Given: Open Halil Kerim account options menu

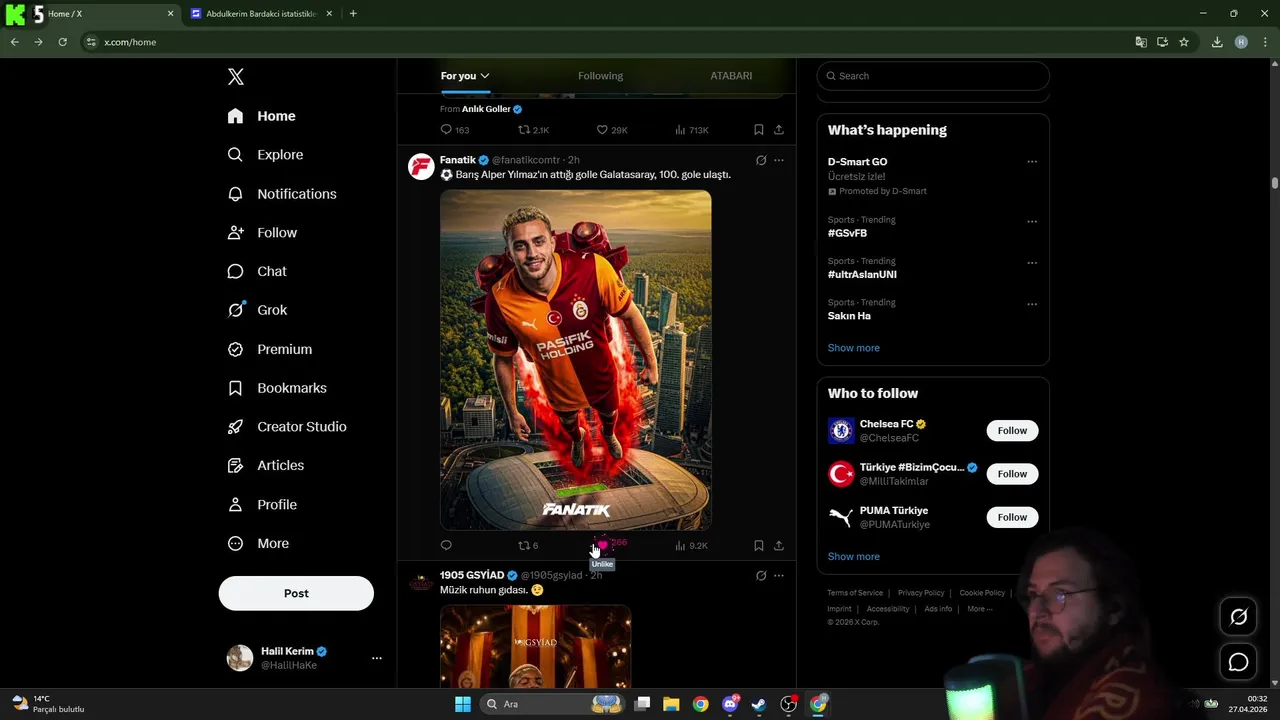Looking at the screenshot, I should [x=377, y=658].
